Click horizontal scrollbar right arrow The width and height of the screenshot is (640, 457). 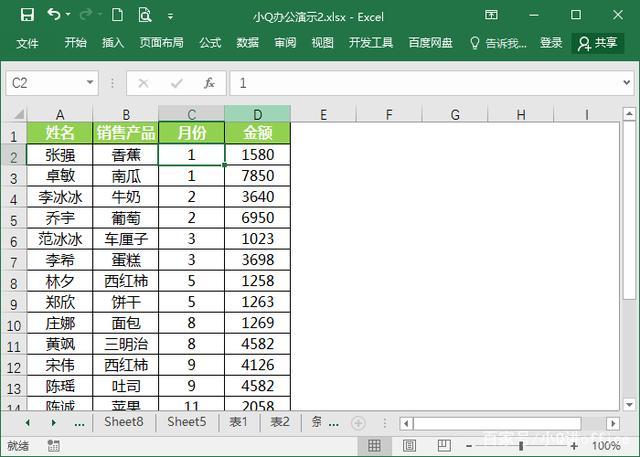point(613,424)
